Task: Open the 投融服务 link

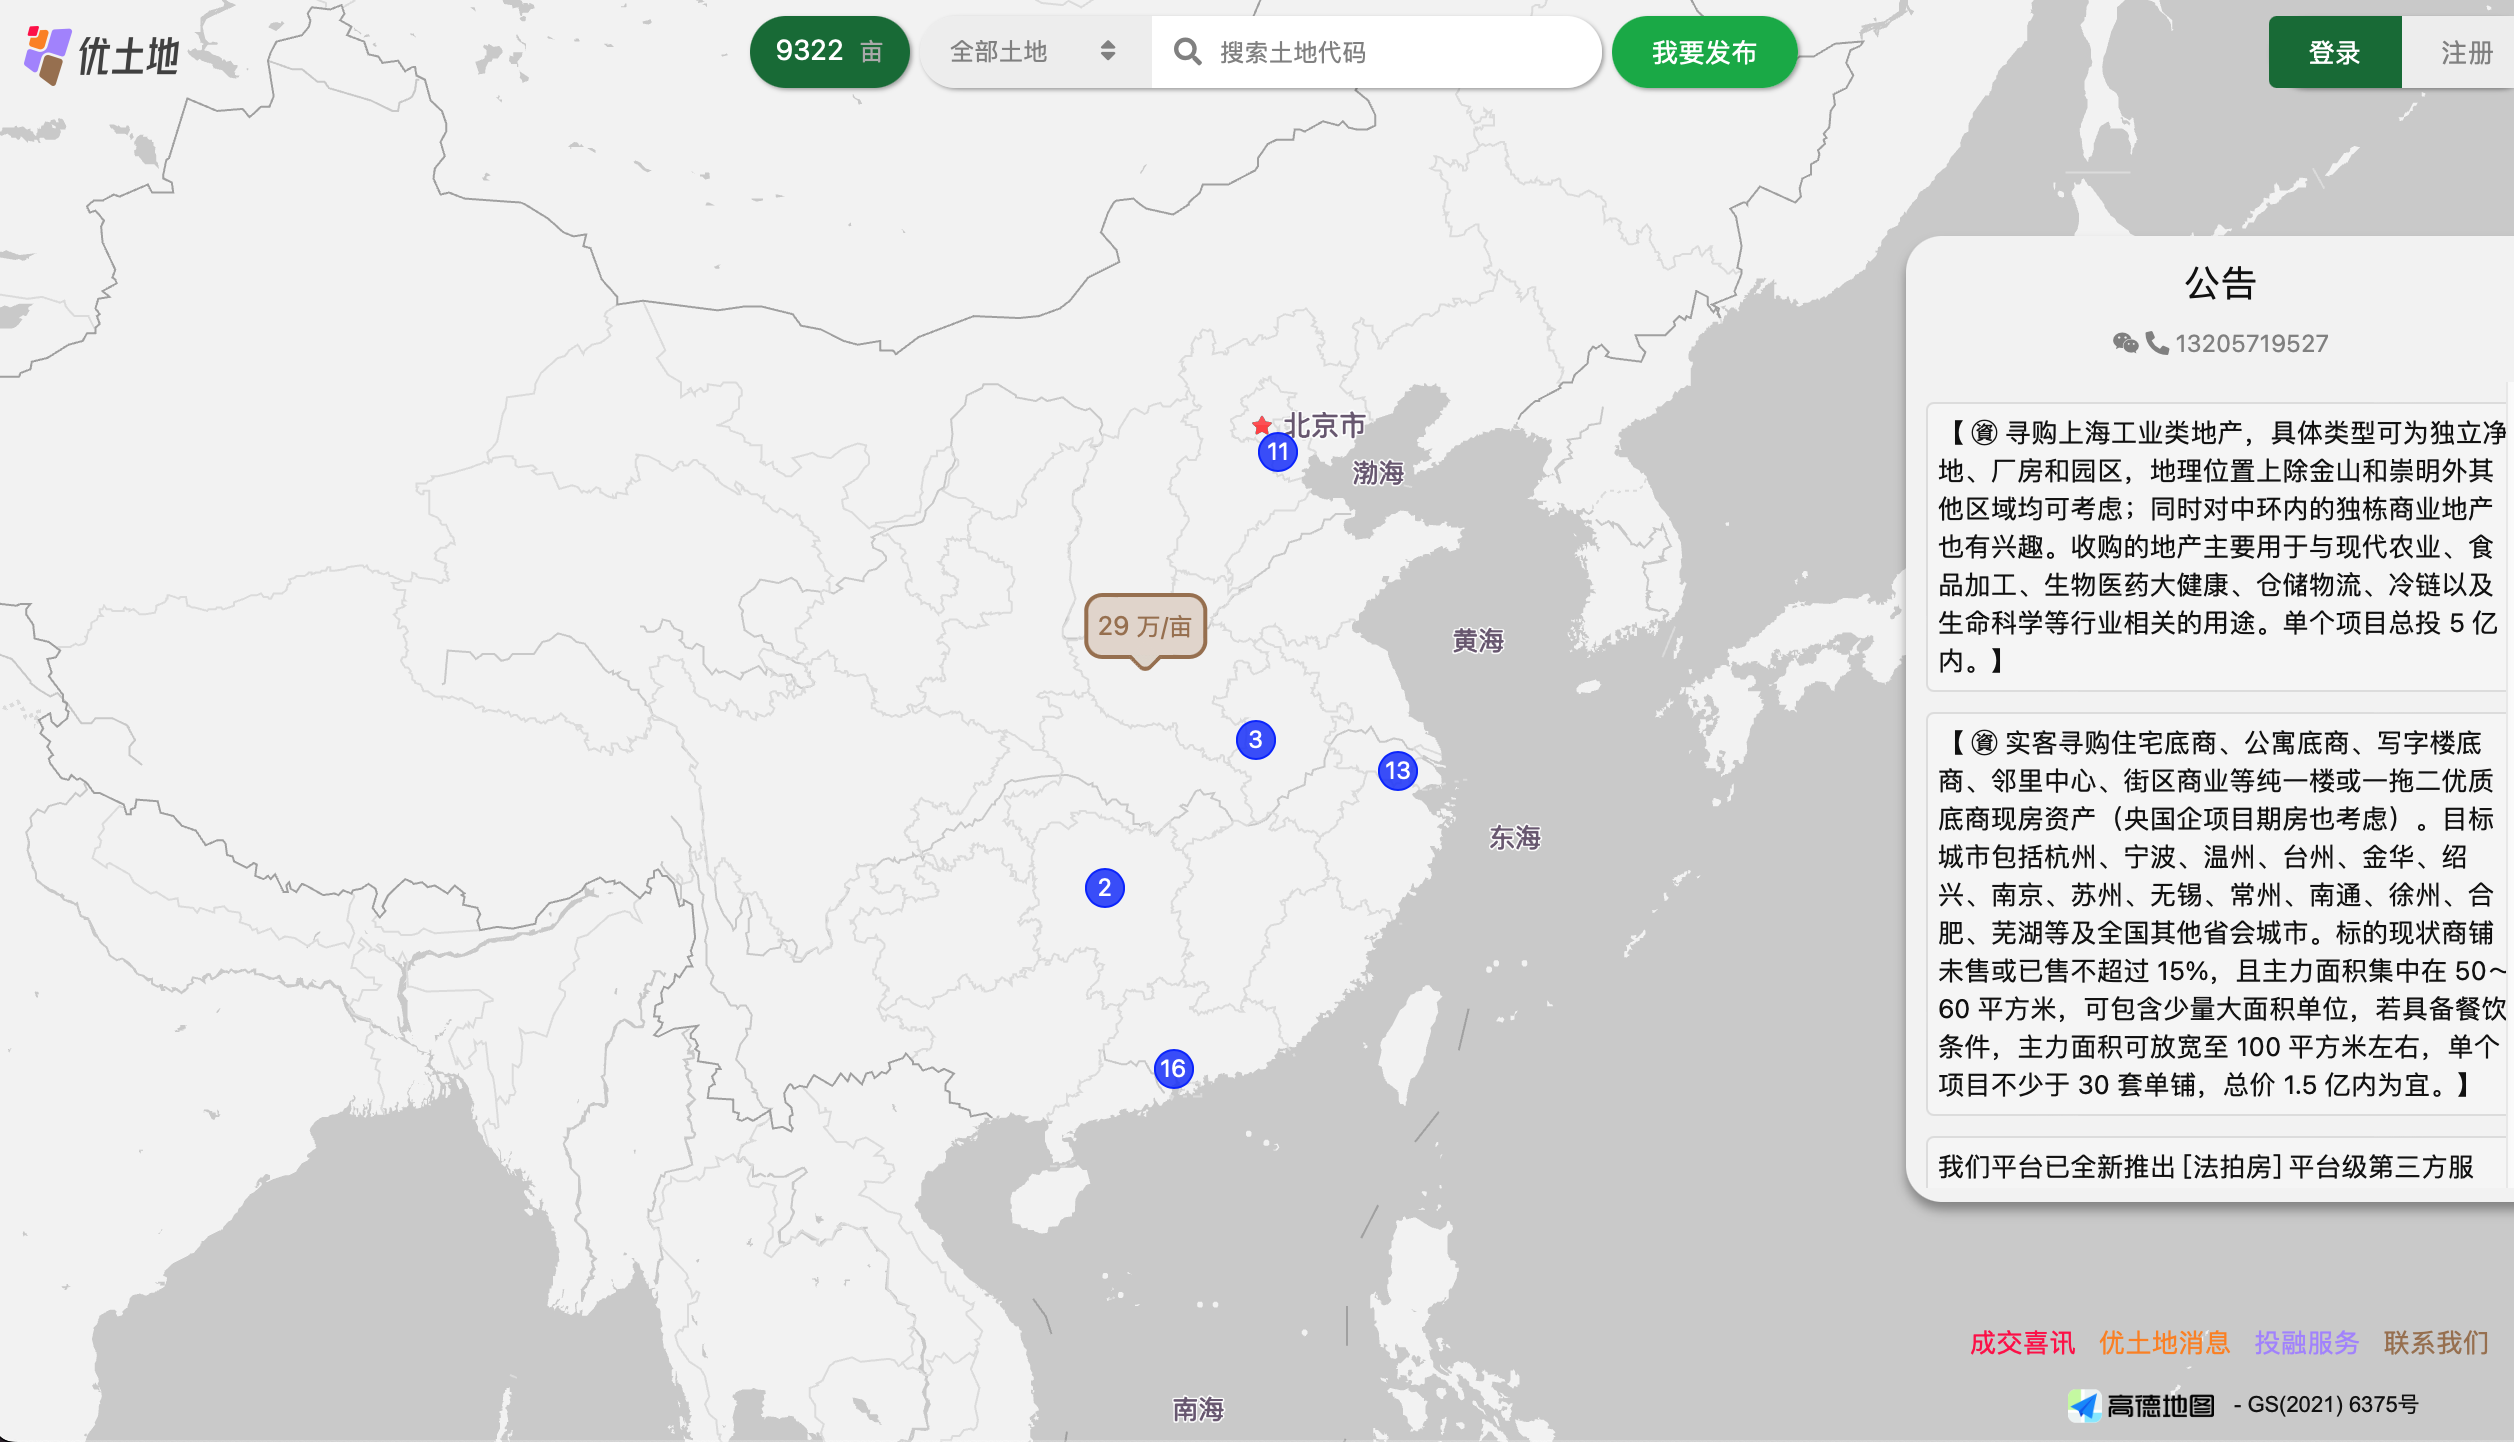Action: point(2306,1342)
